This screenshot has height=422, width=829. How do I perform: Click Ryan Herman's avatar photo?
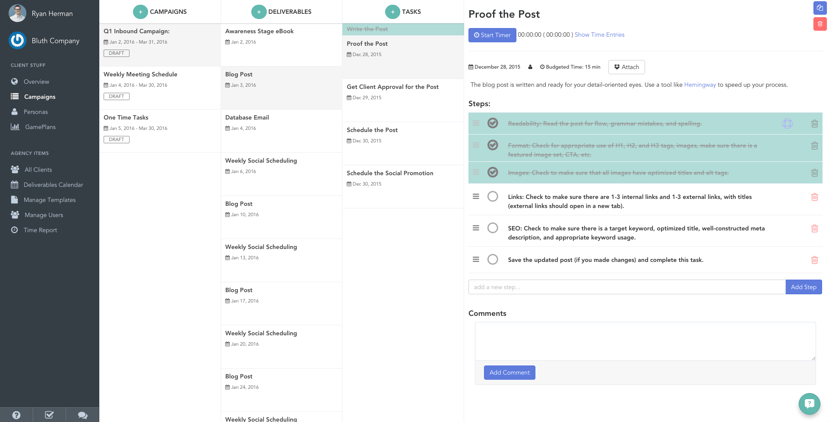(x=17, y=13)
